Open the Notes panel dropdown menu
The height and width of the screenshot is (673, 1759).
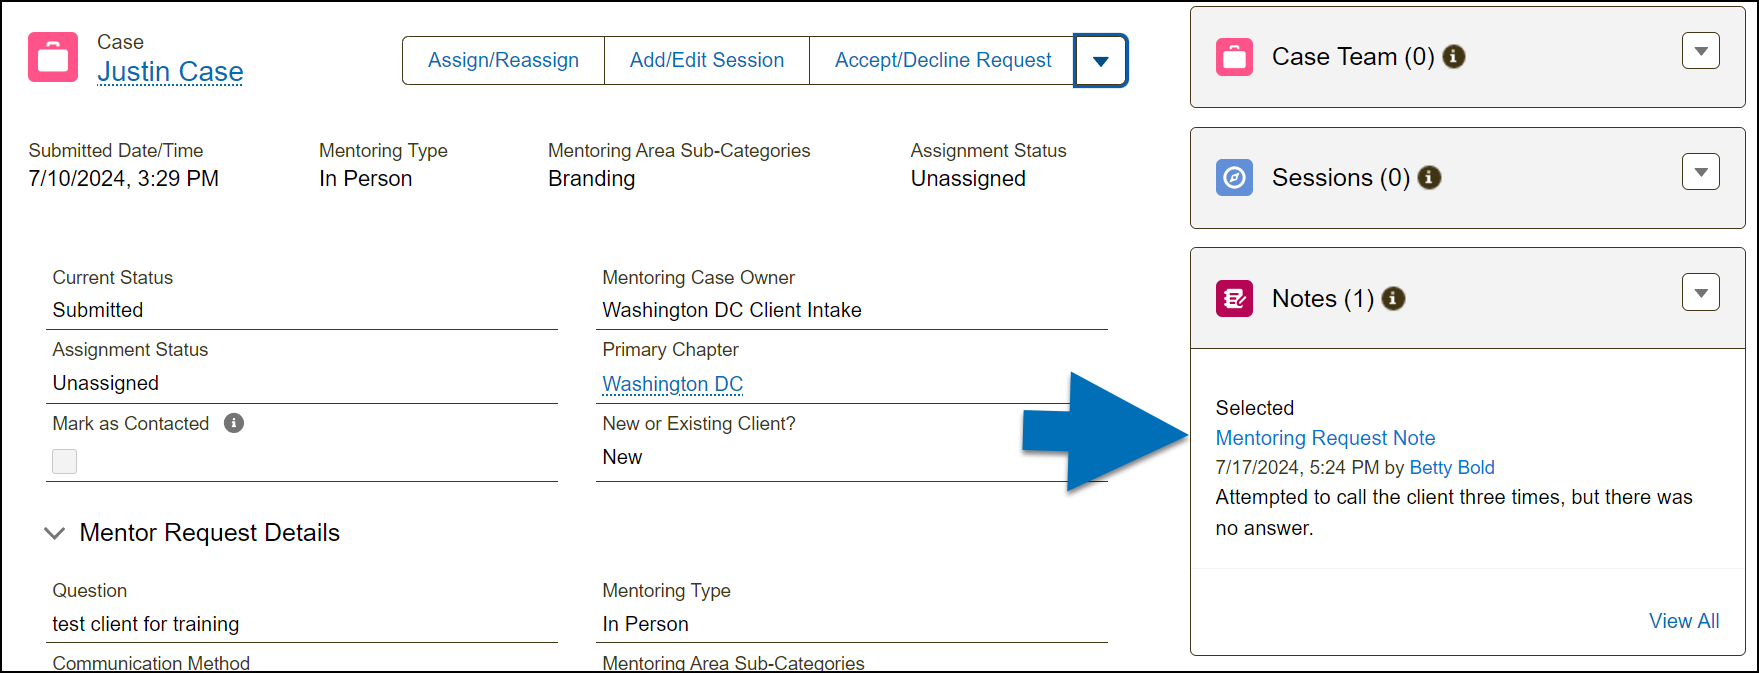click(x=1700, y=292)
